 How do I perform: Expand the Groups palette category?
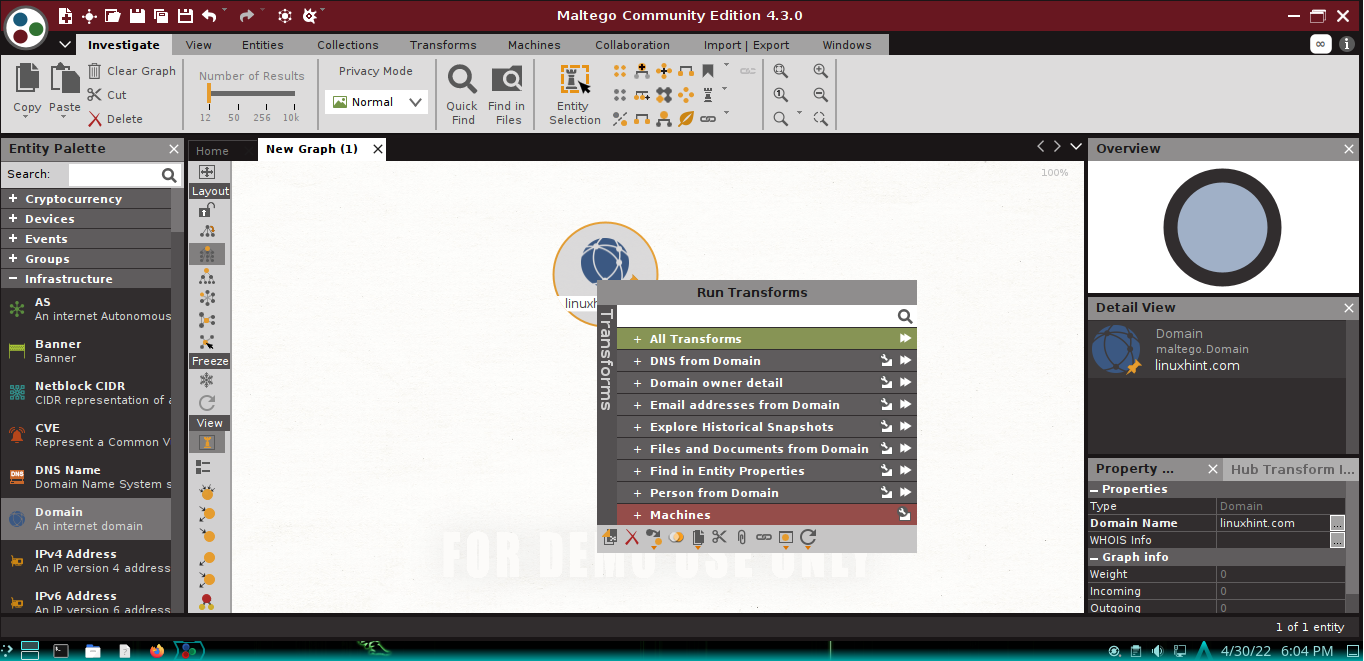pyautogui.click(x=13, y=259)
